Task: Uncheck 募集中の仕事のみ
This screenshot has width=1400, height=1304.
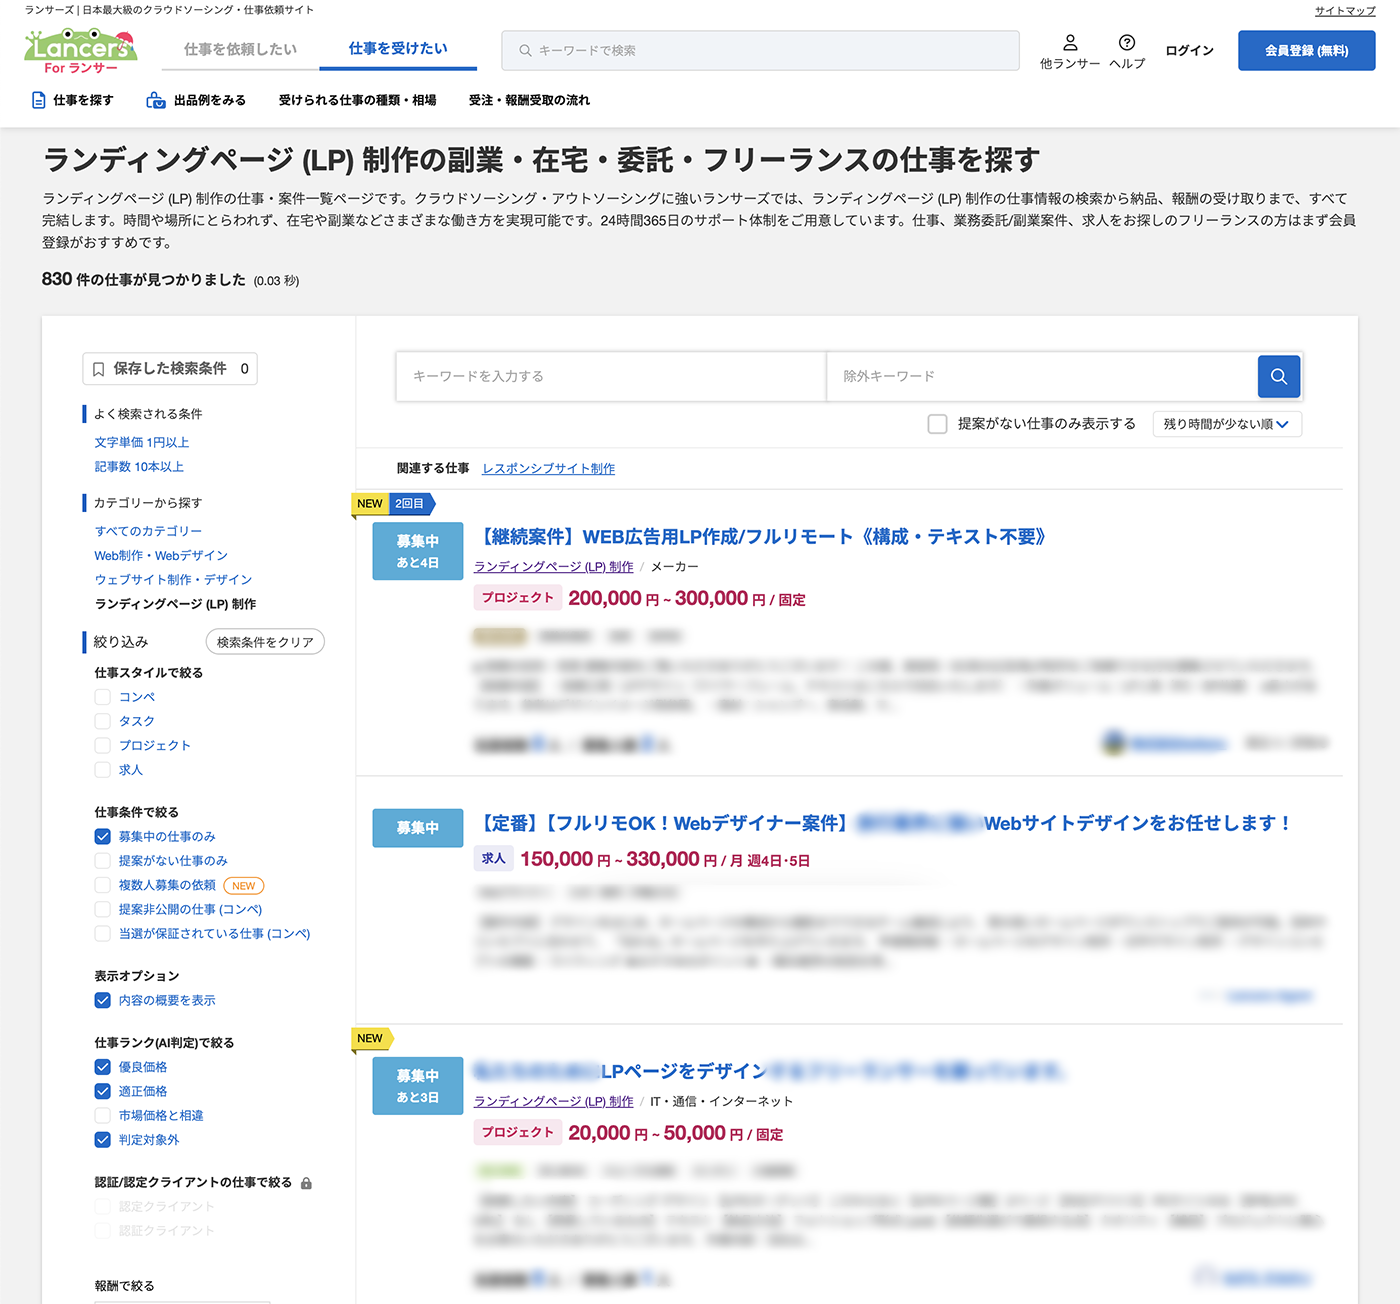Action: [x=102, y=837]
